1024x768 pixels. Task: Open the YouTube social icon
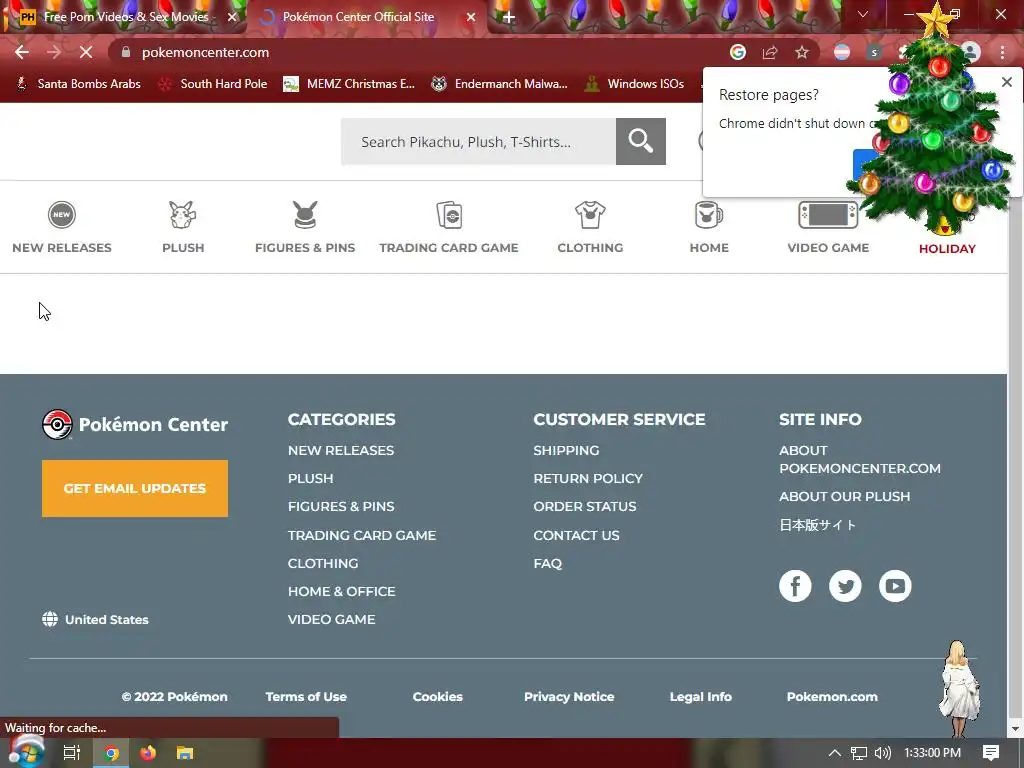(x=895, y=586)
